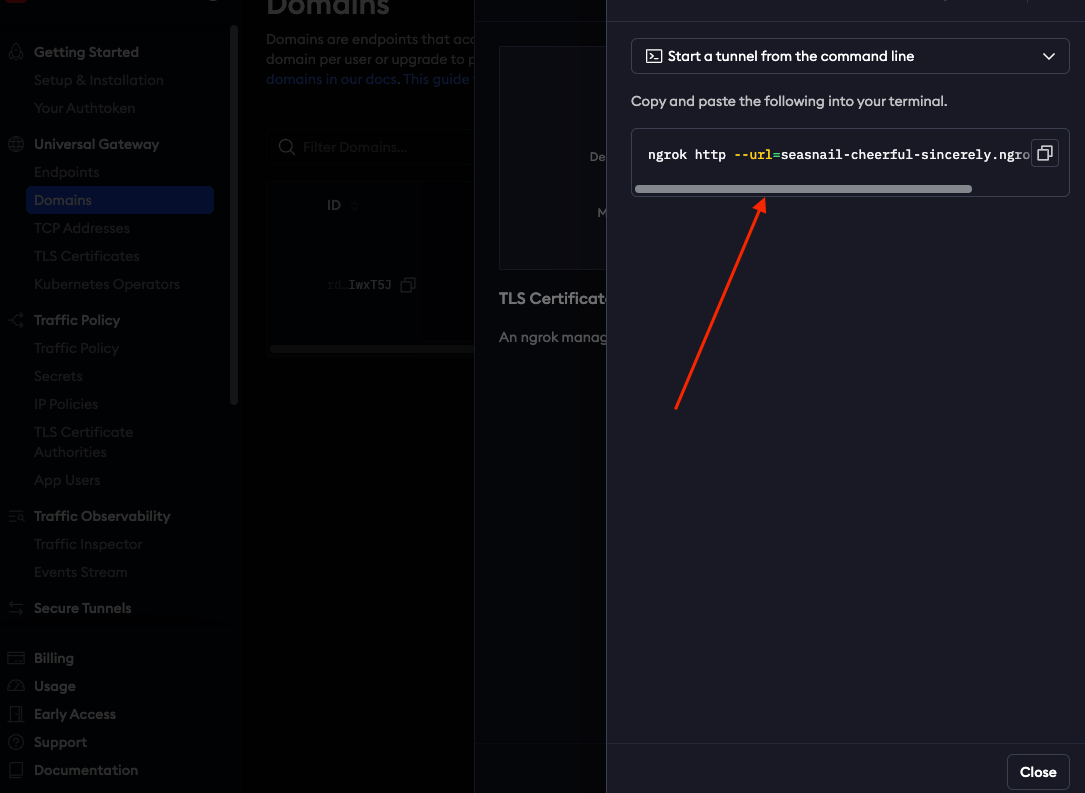Click the Documentation book icon
This screenshot has width=1085, height=793.
click(x=16, y=770)
